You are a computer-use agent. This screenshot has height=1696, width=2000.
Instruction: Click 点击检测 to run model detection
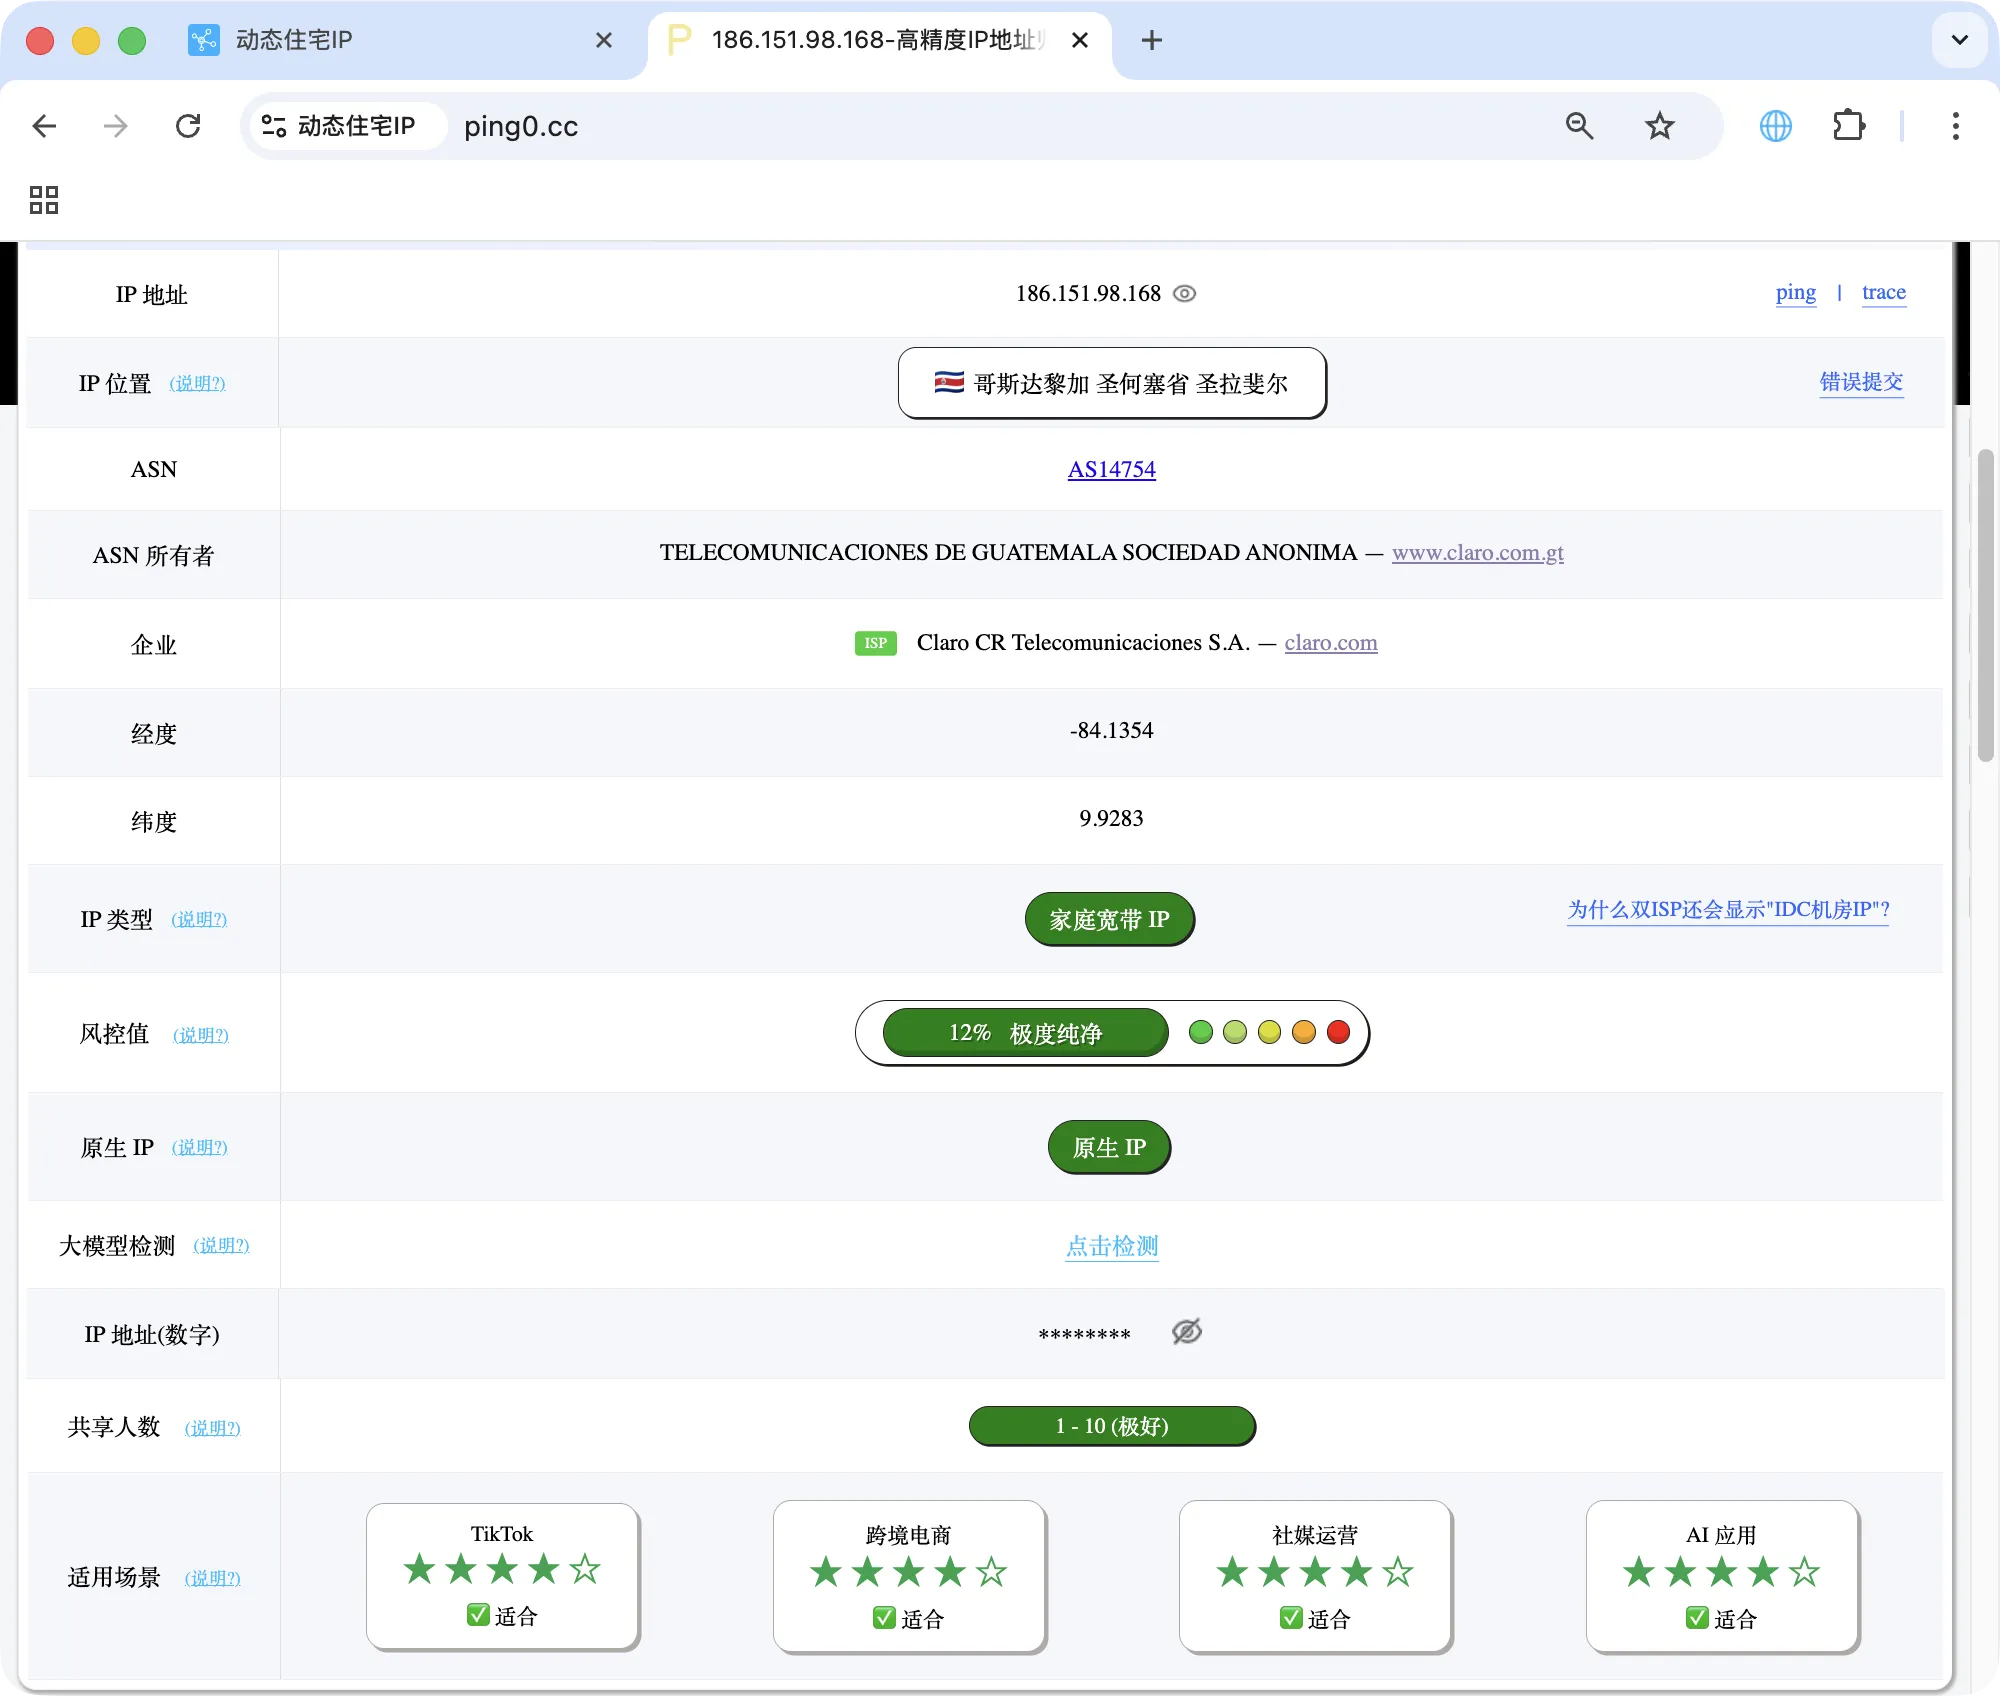pyautogui.click(x=1111, y=1246)
